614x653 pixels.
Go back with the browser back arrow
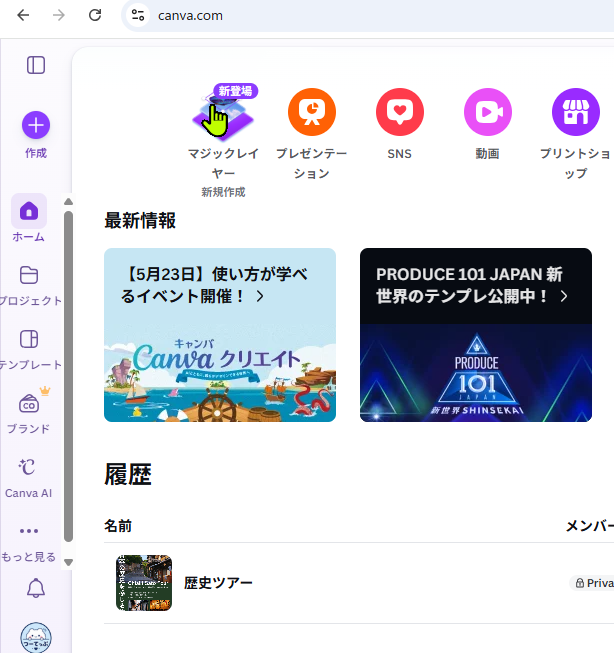point(23,15)
